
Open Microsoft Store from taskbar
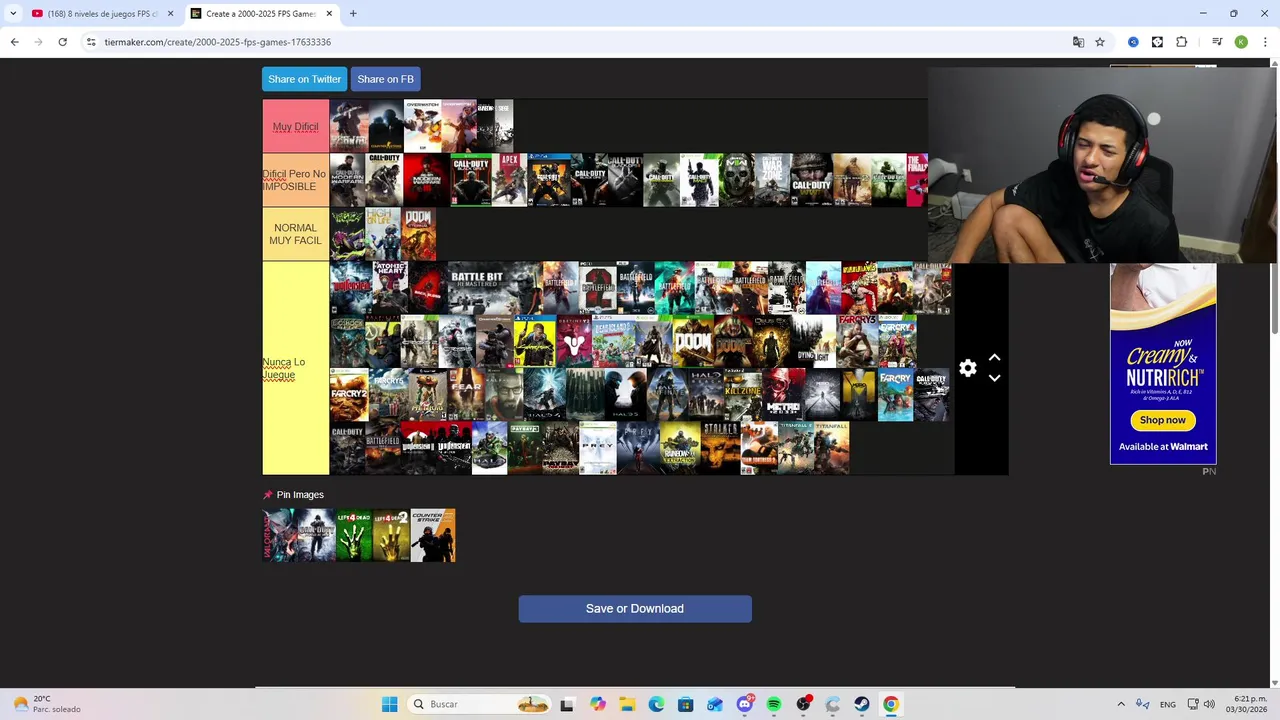click(x=685, y=704)
